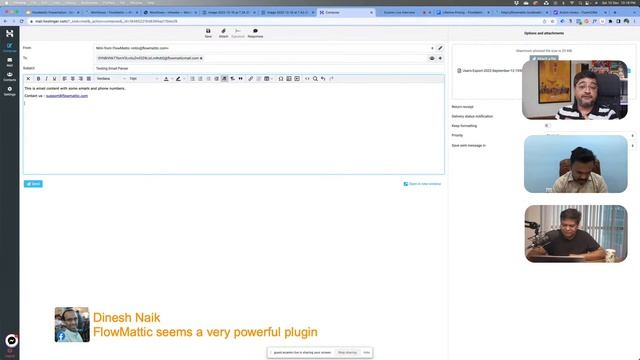Insert a special character with the omega icon
The image size is (640, 360).
[x=281, y=79]
